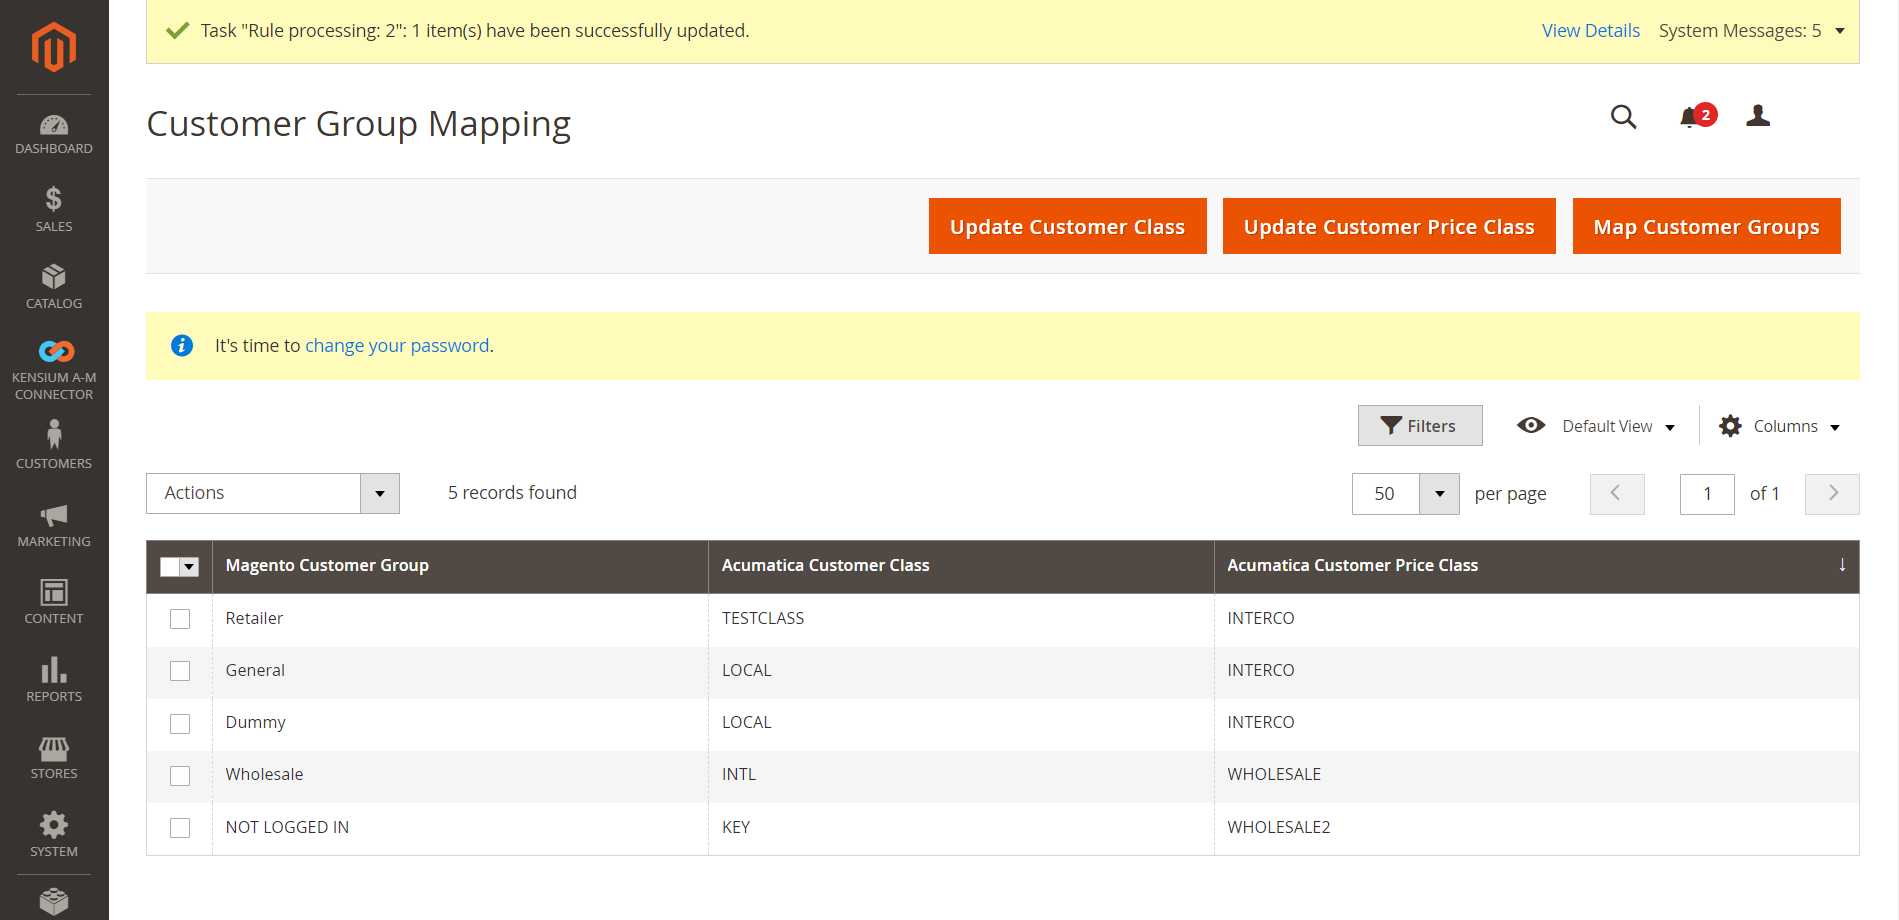
Task: Check the Retailer row checkbox
Action: (x=180, y=619)
